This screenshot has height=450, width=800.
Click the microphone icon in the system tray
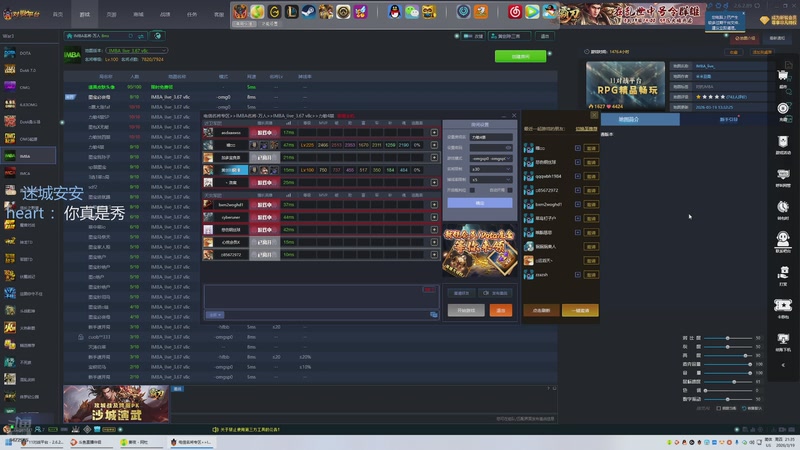(736, 442)
